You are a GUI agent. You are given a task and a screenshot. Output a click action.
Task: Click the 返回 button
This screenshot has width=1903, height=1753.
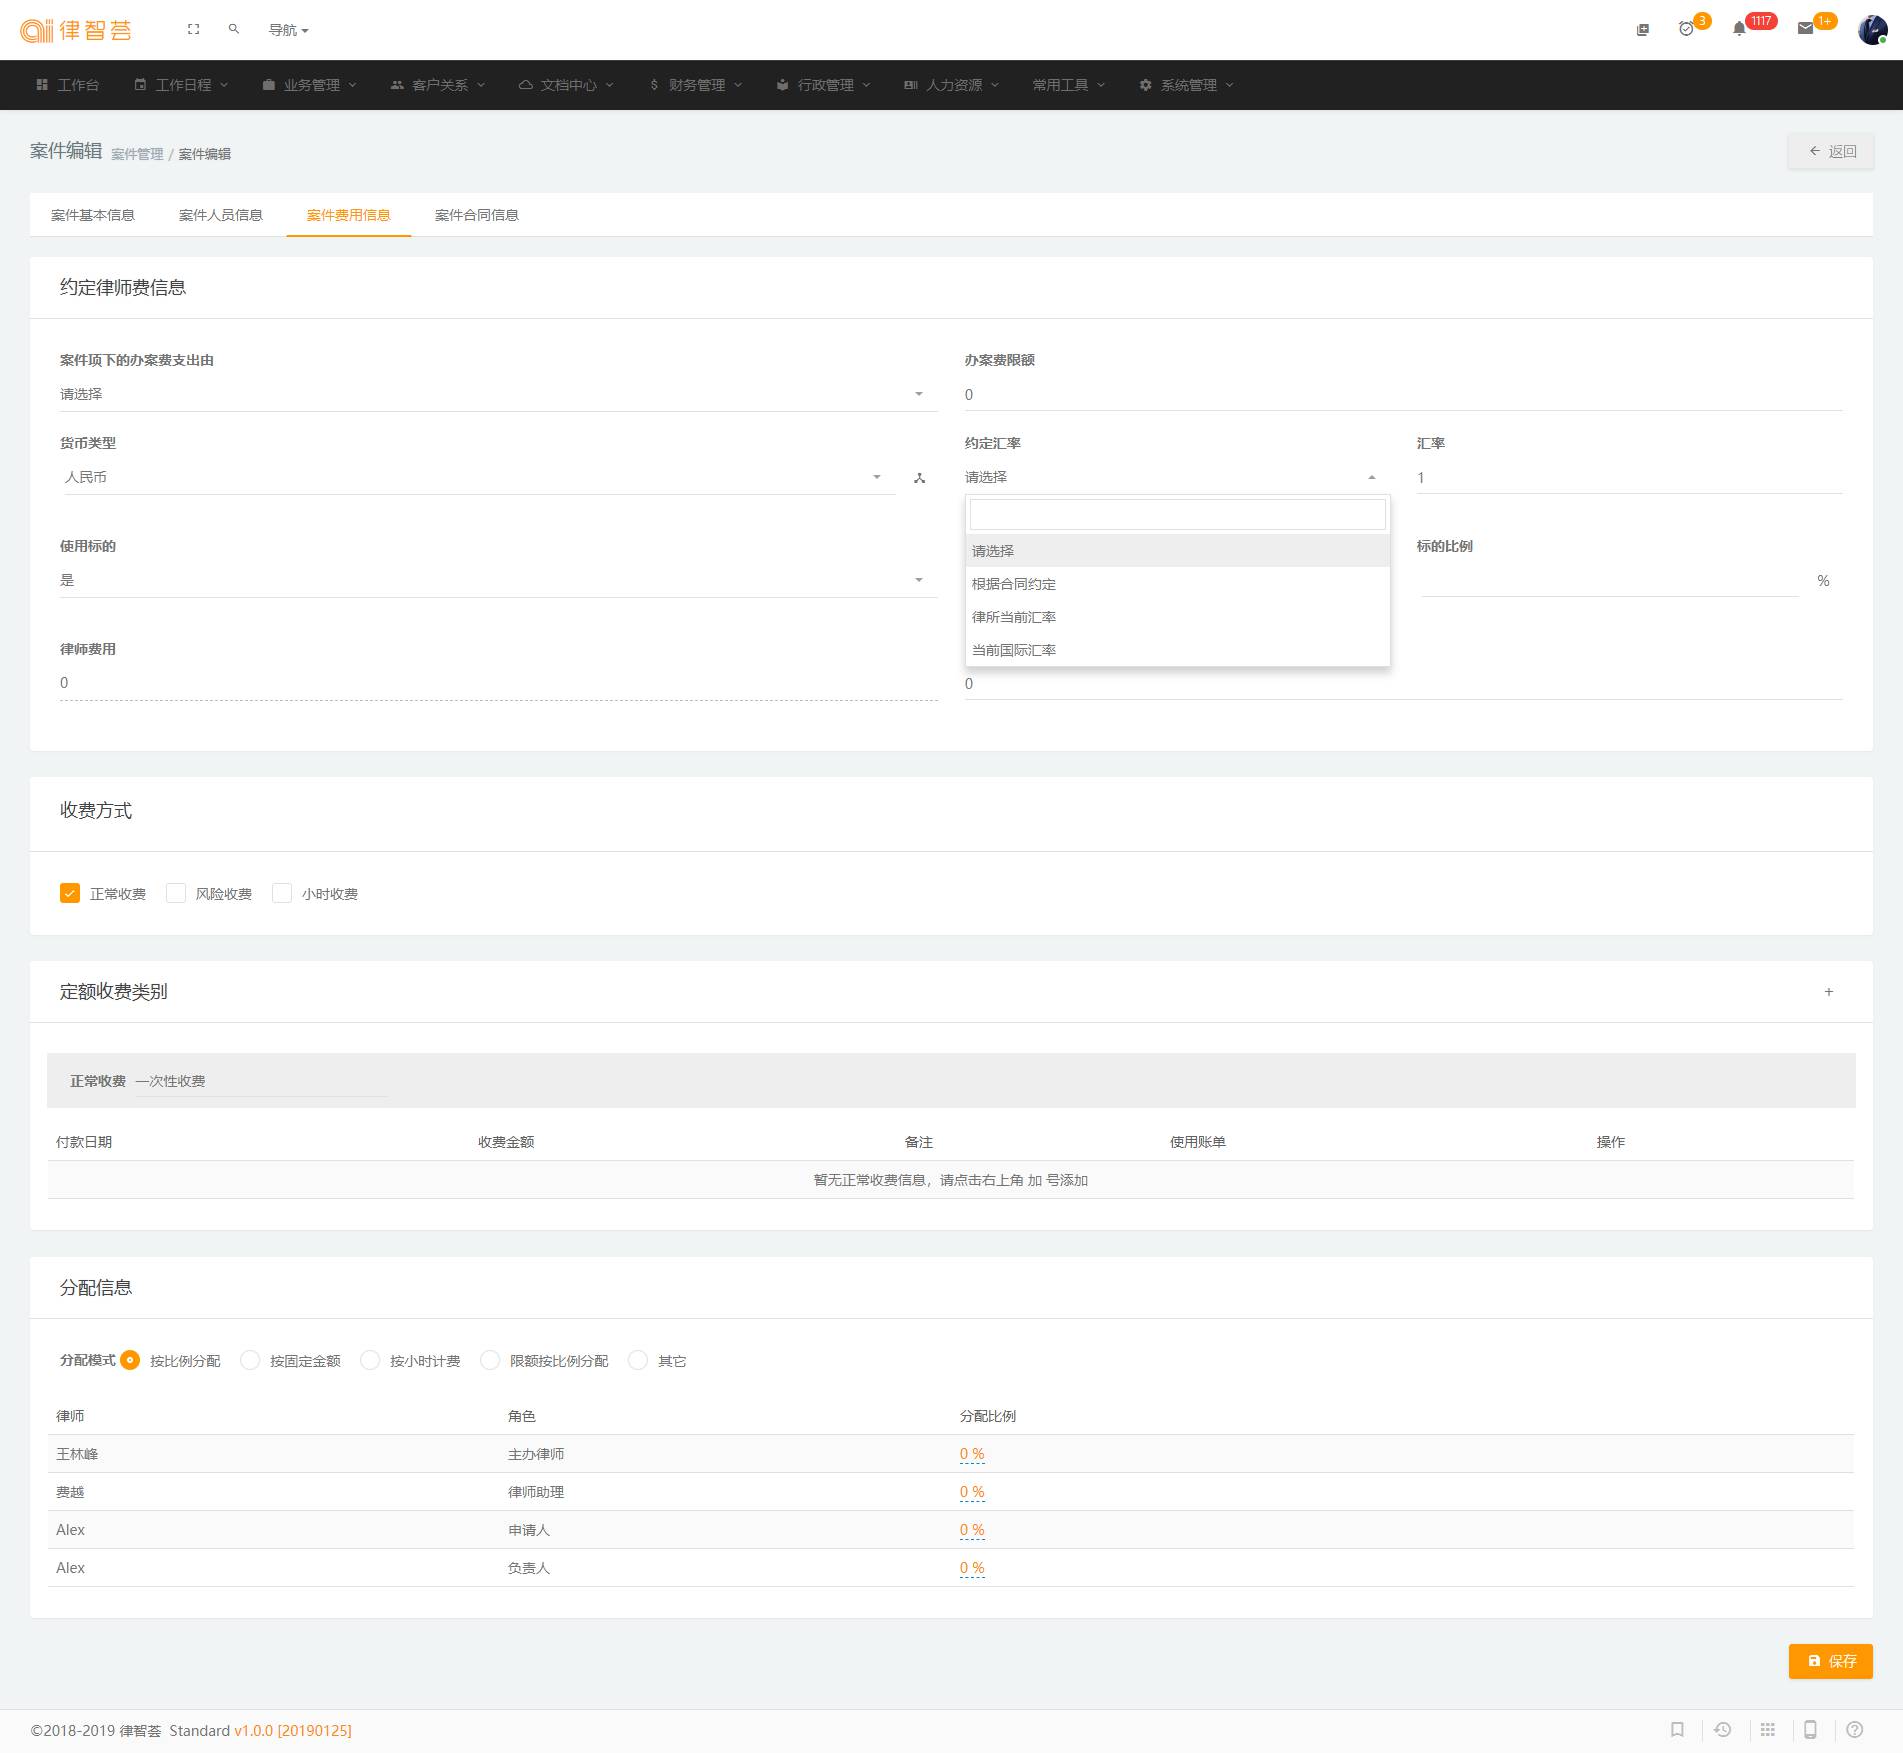click(x=1830, y=151)
